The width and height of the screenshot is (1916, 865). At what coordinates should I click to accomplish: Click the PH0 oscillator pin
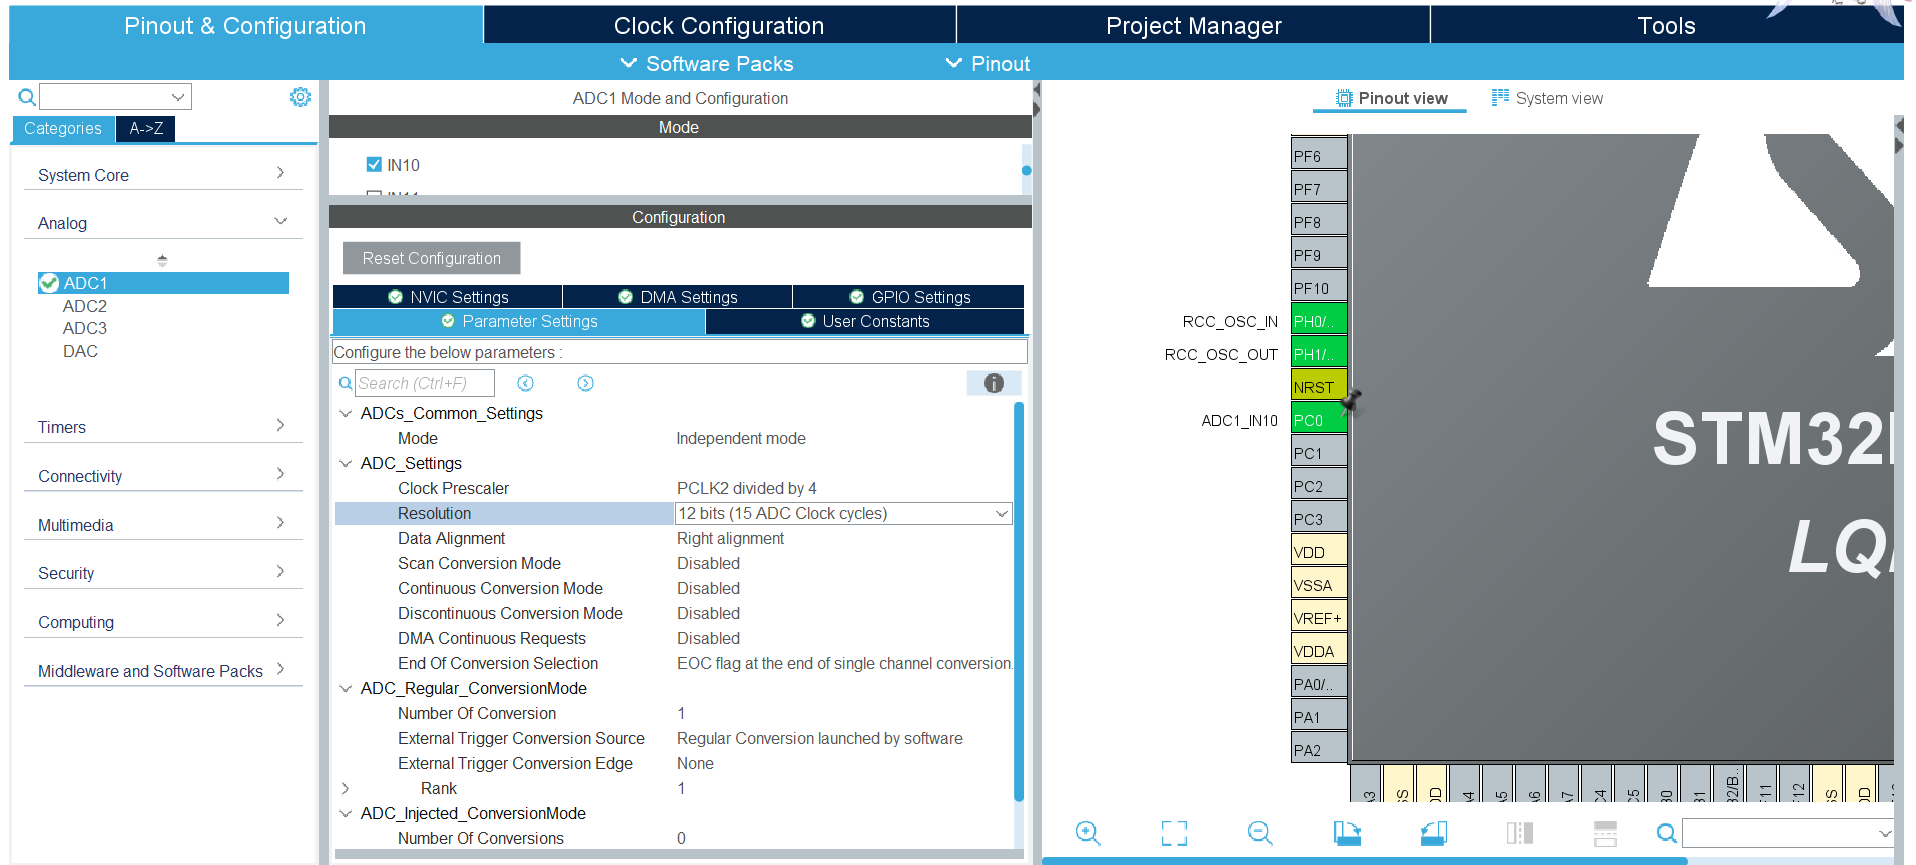pyautogui.click(x=1319, y=321)
